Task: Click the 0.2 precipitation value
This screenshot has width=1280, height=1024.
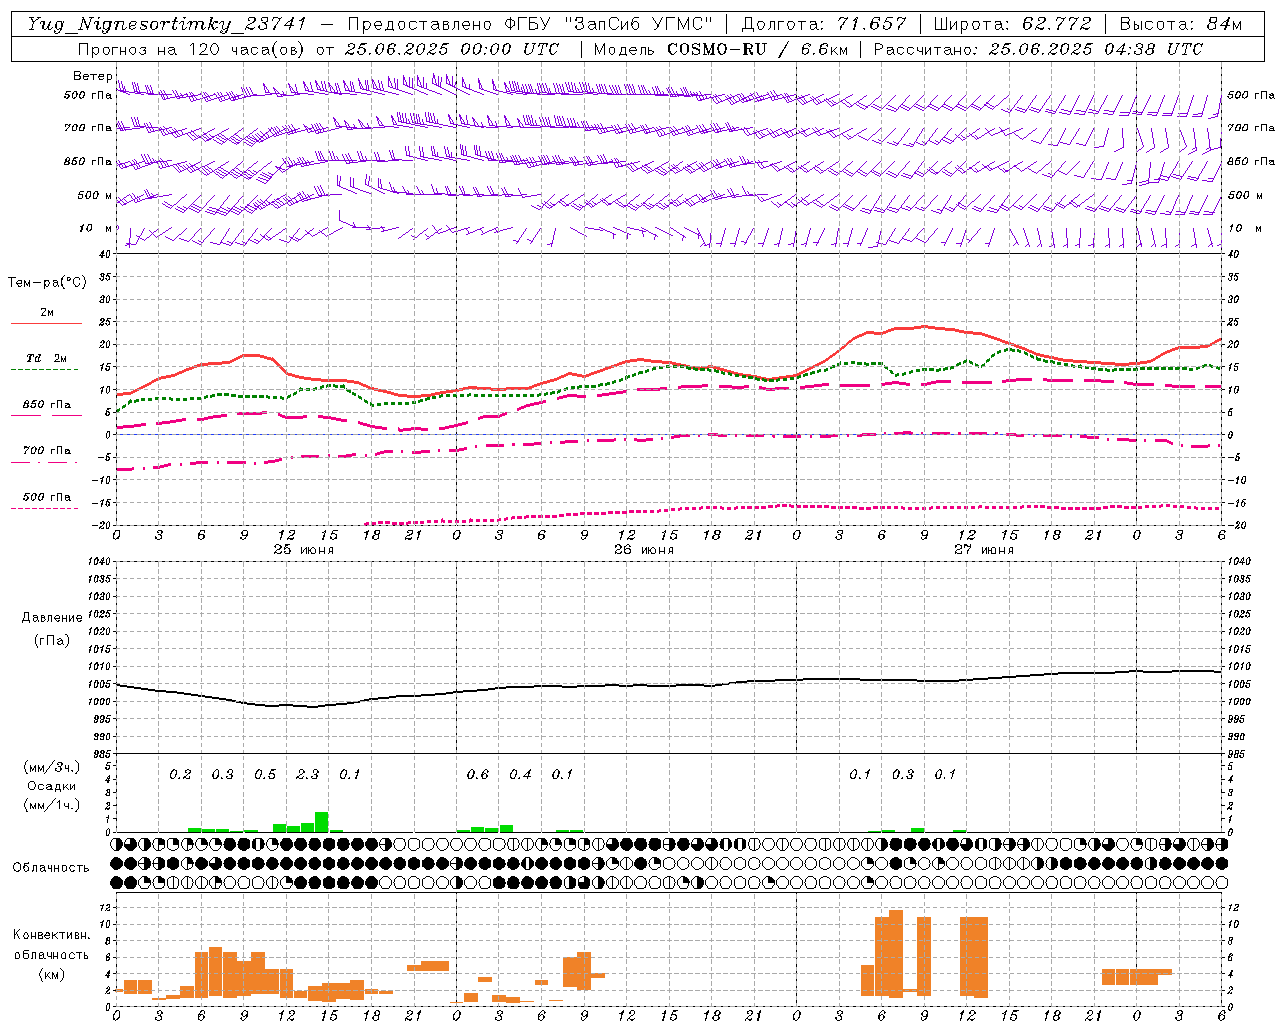Action: pyautogui.click(x=180, y=774)
